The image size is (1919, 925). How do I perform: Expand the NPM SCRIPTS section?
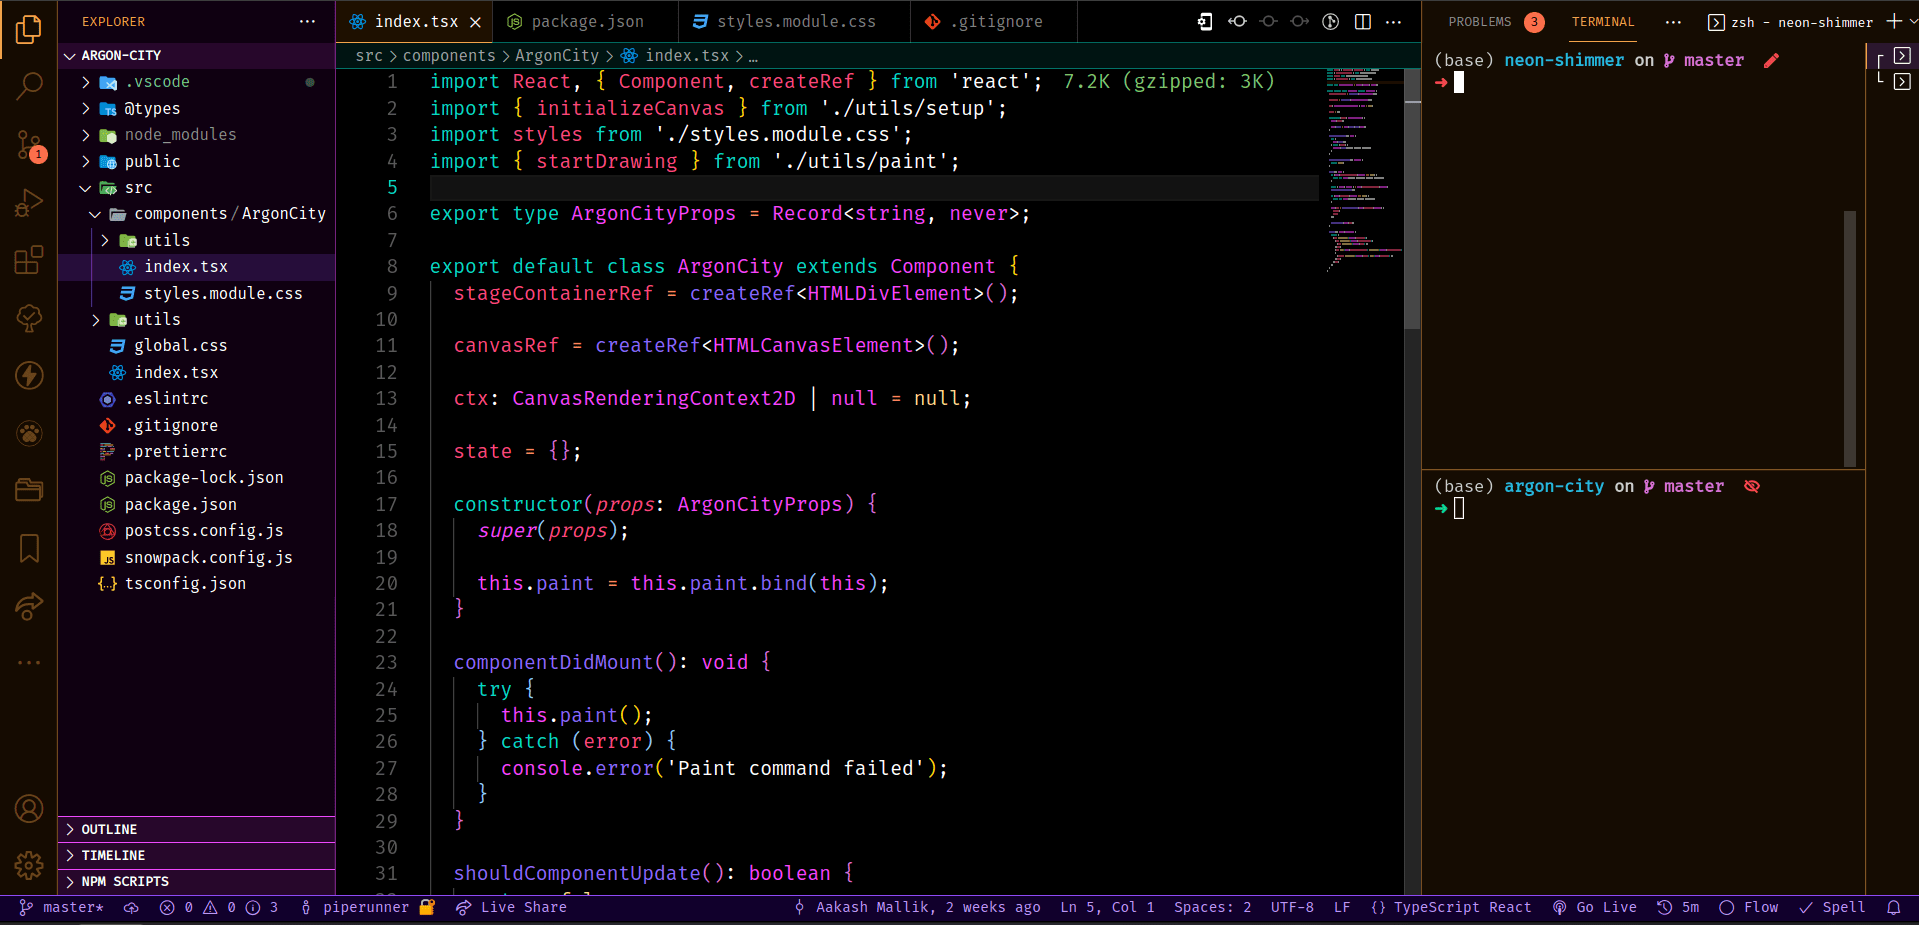[196, 881]
